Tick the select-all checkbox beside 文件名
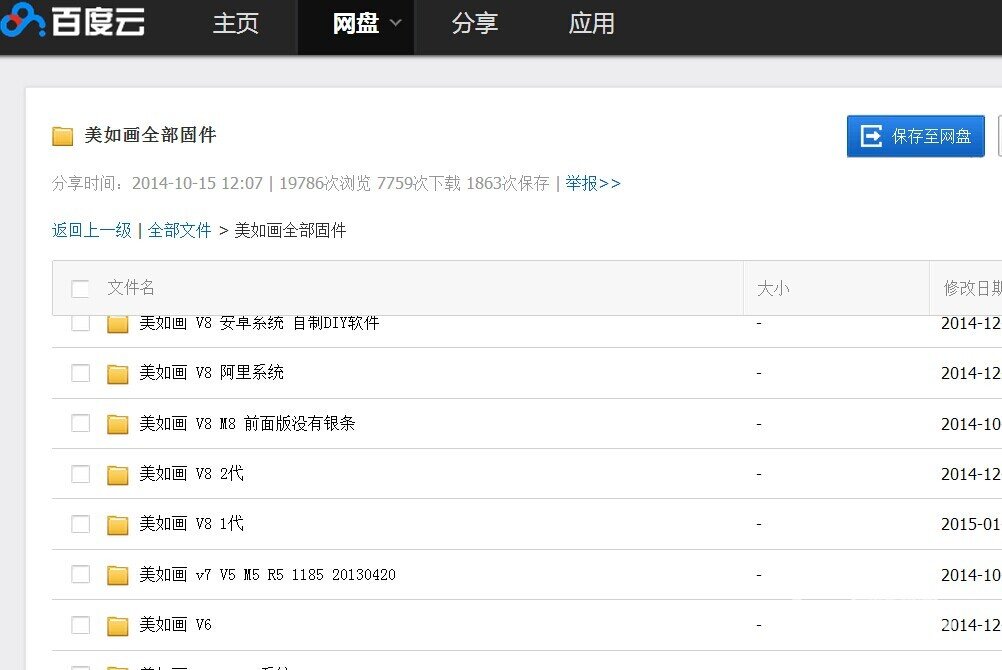Image resolution: width=1002 pixels, height=670 pixels. pos(81,288)
